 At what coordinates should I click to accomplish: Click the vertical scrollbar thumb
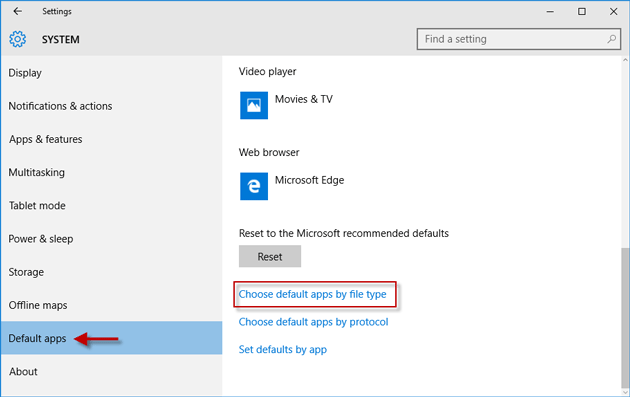coord(625,317)
